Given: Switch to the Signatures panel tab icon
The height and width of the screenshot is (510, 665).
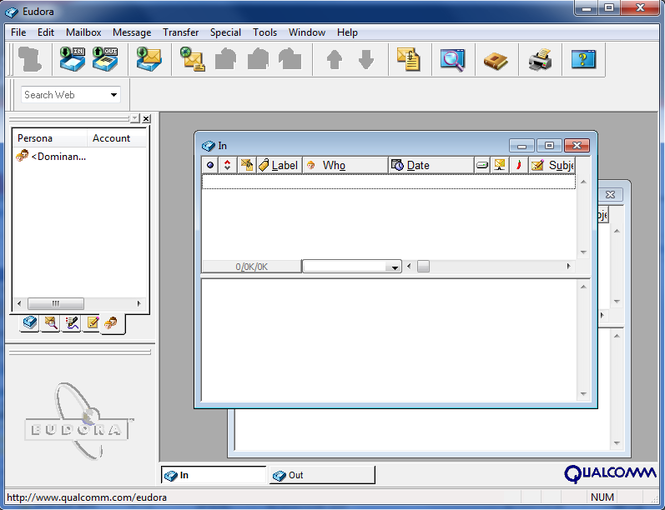Looking at the screenshot, I should 71,323.
